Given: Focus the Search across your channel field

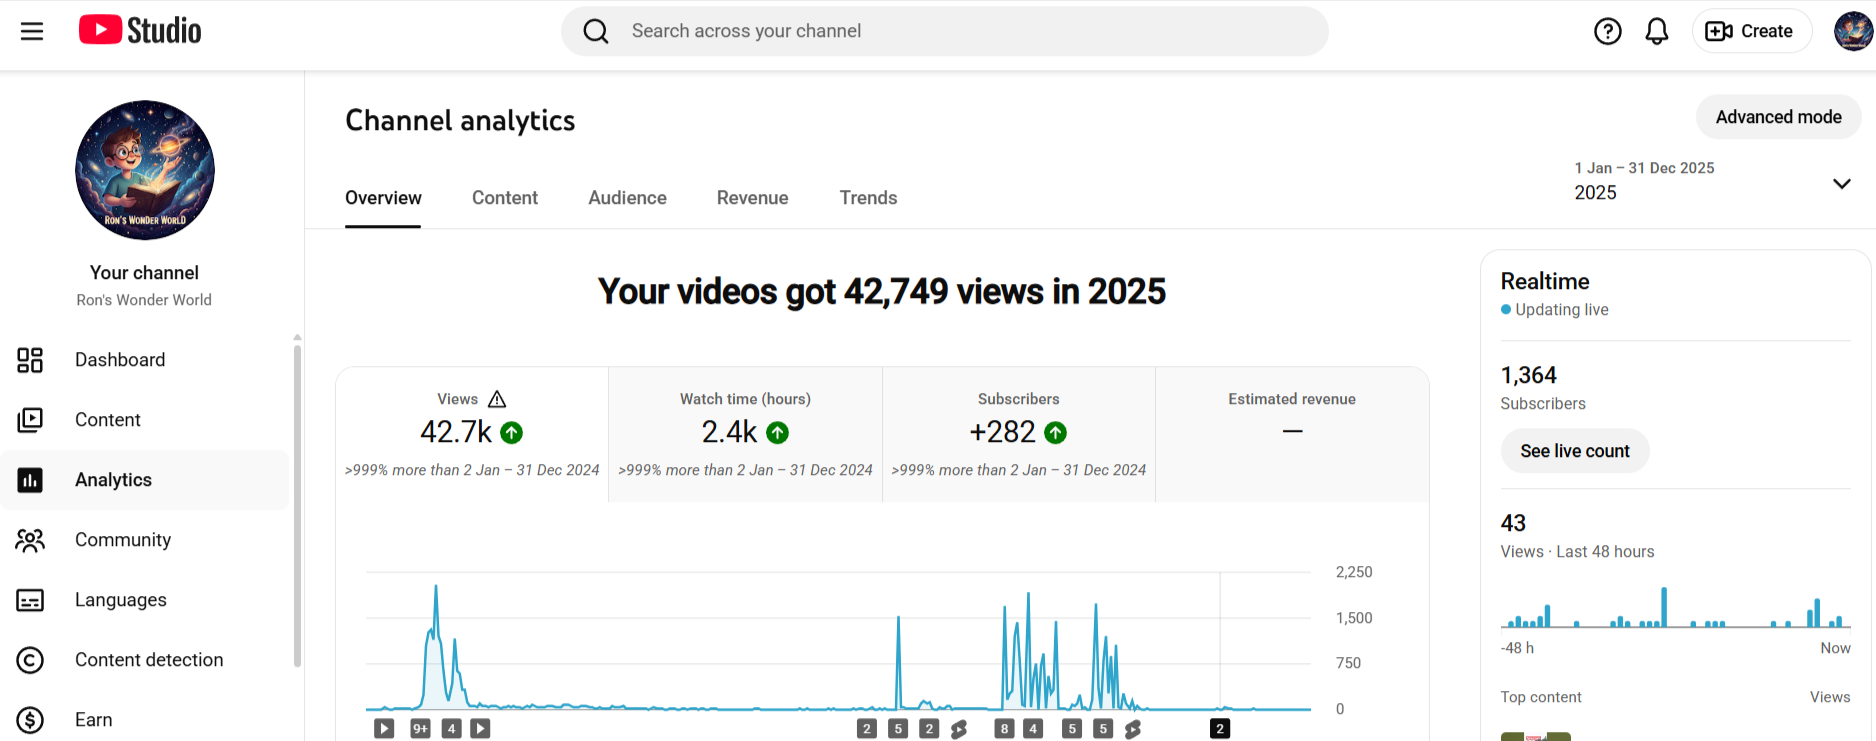Looking at the screenshot, I should [945, 31].
